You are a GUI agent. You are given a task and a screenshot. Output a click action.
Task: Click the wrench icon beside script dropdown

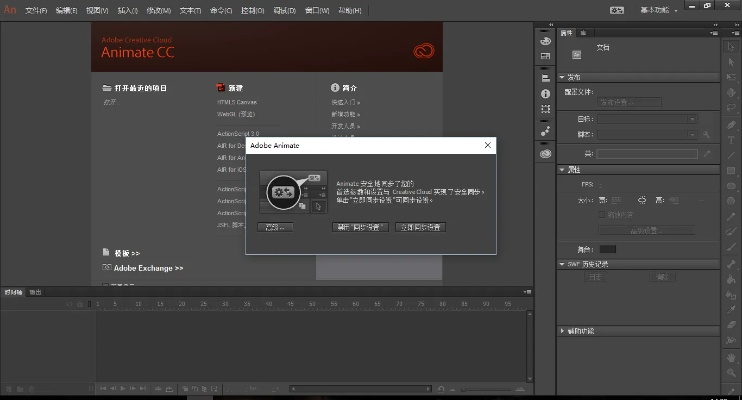point(706,135)
